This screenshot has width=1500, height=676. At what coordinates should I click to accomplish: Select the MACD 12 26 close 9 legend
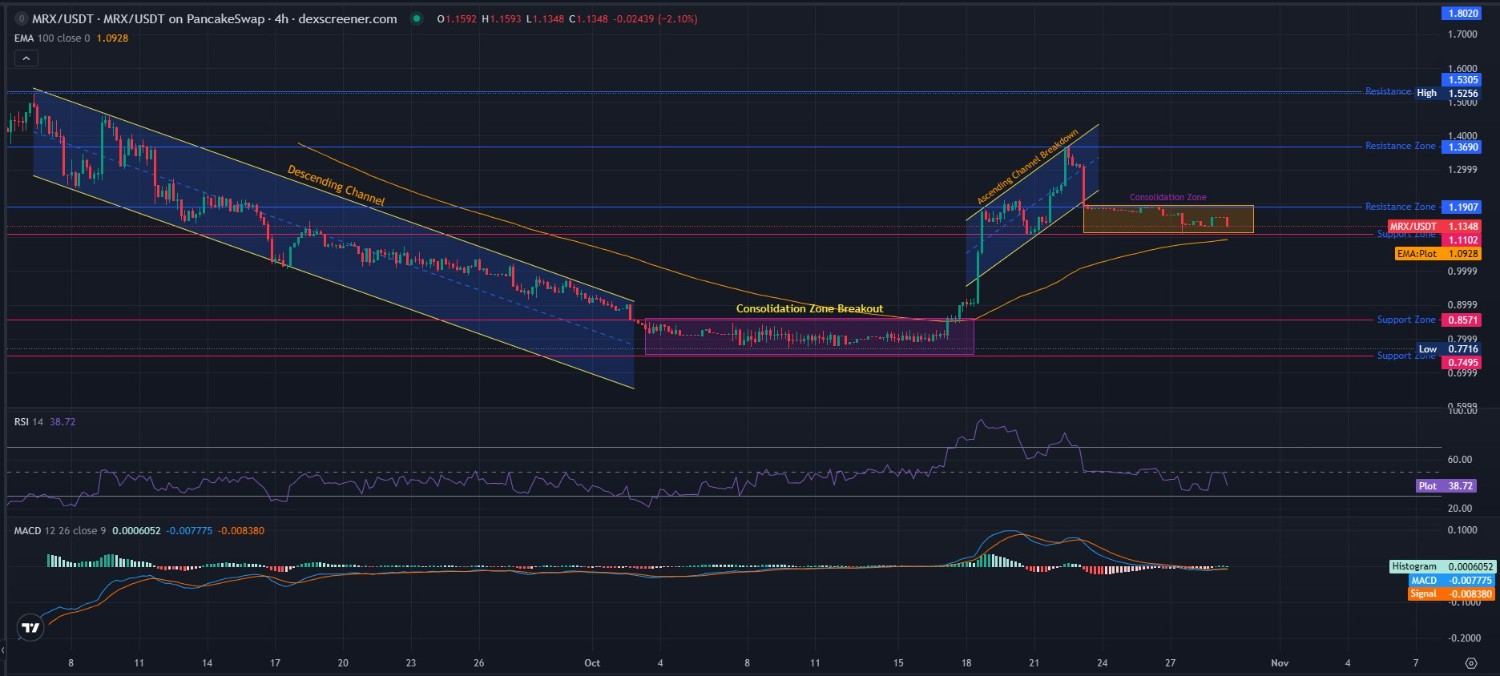point(60,530)
